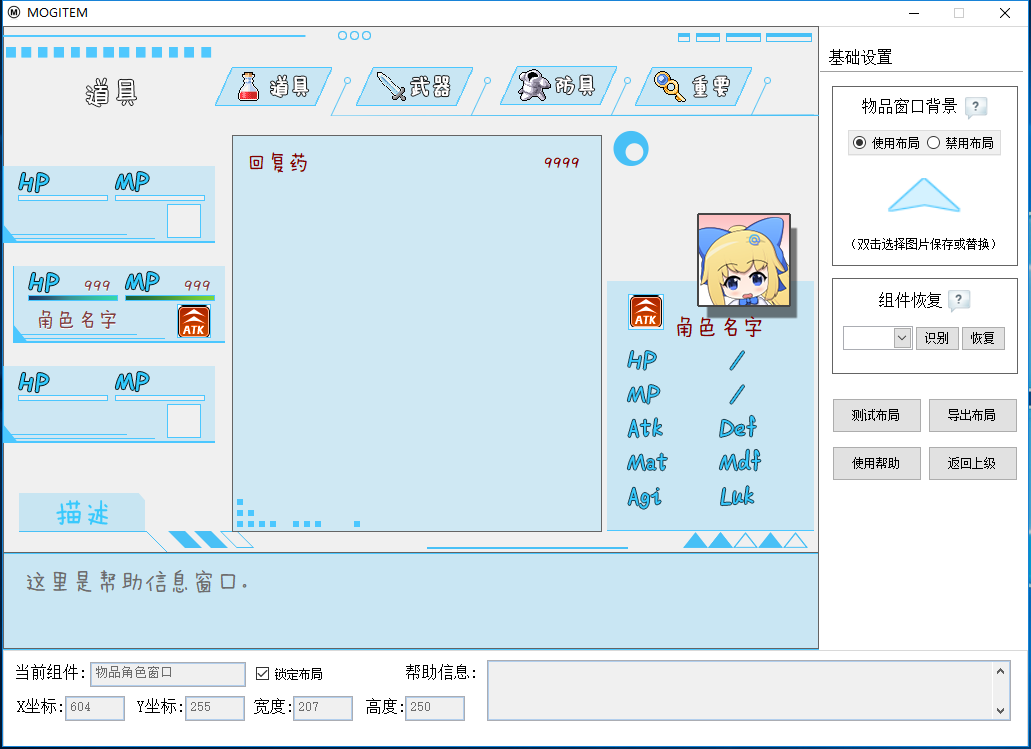The image size is (1031, 749).
Task: Click the 高度 field showing 250
Action: (x=435, y=708)
